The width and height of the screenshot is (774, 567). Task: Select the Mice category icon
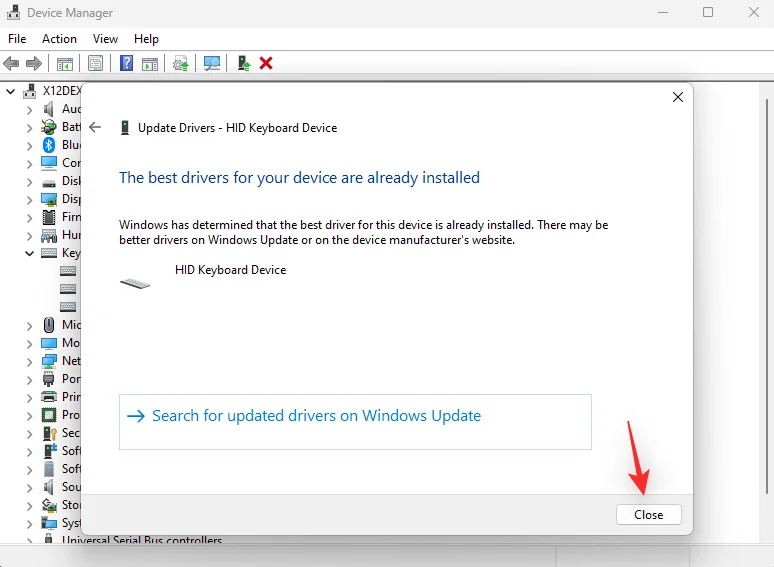tap(49, 325)
